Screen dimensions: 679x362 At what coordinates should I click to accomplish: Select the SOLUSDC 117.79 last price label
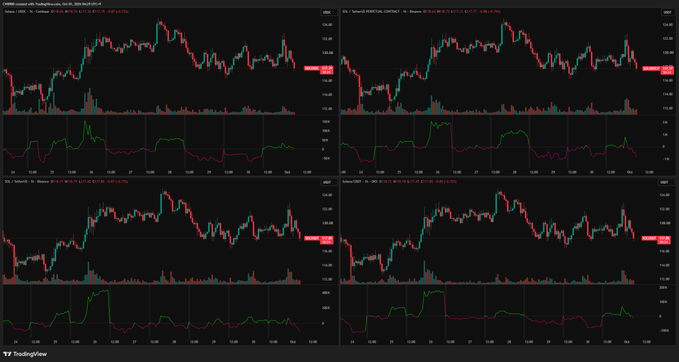(319, 70)
